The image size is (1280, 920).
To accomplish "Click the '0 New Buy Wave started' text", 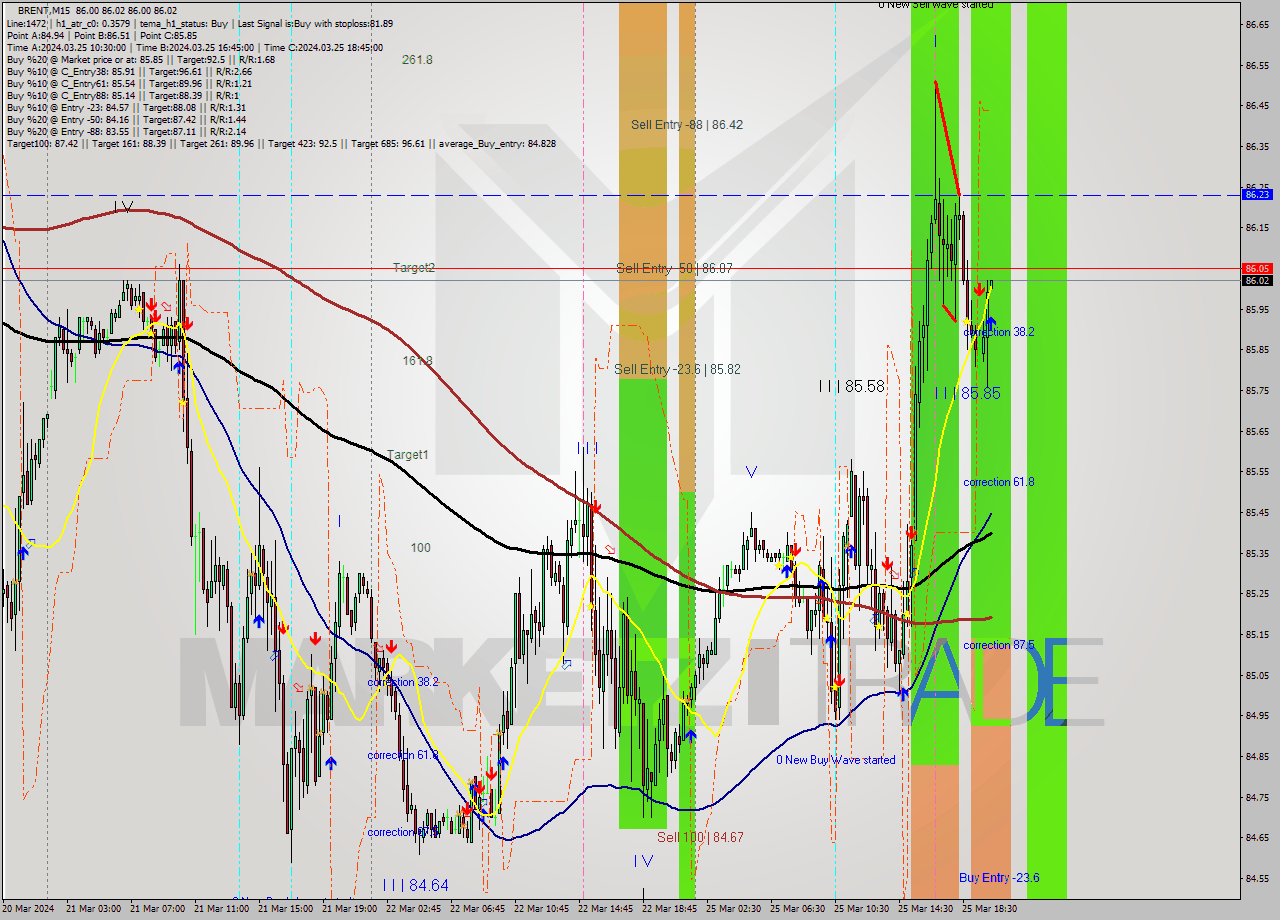I will click(x=836, y=760).
